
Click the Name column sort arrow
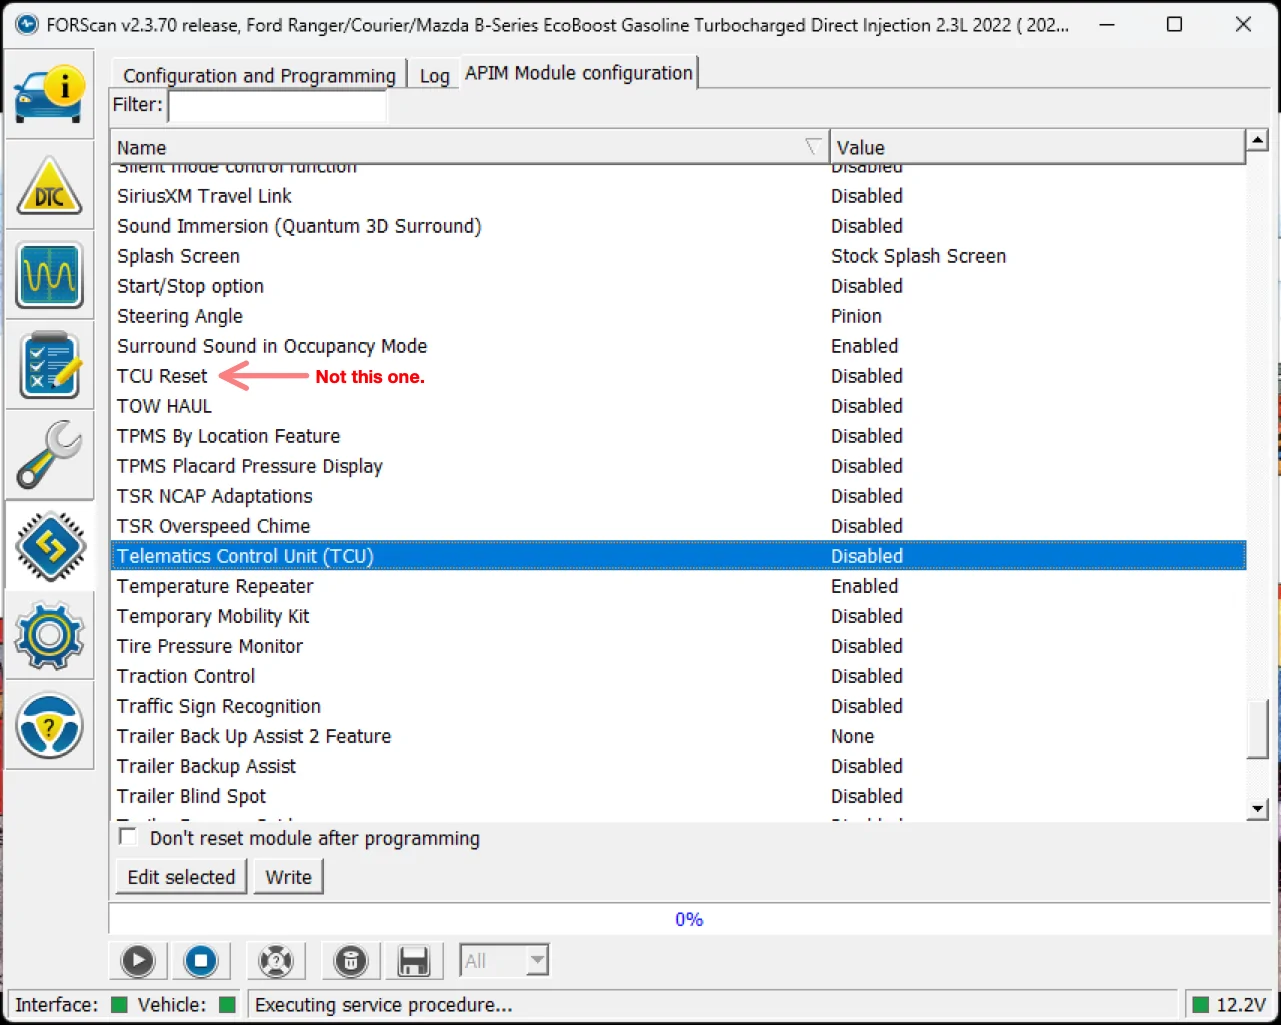coord(814,147)
